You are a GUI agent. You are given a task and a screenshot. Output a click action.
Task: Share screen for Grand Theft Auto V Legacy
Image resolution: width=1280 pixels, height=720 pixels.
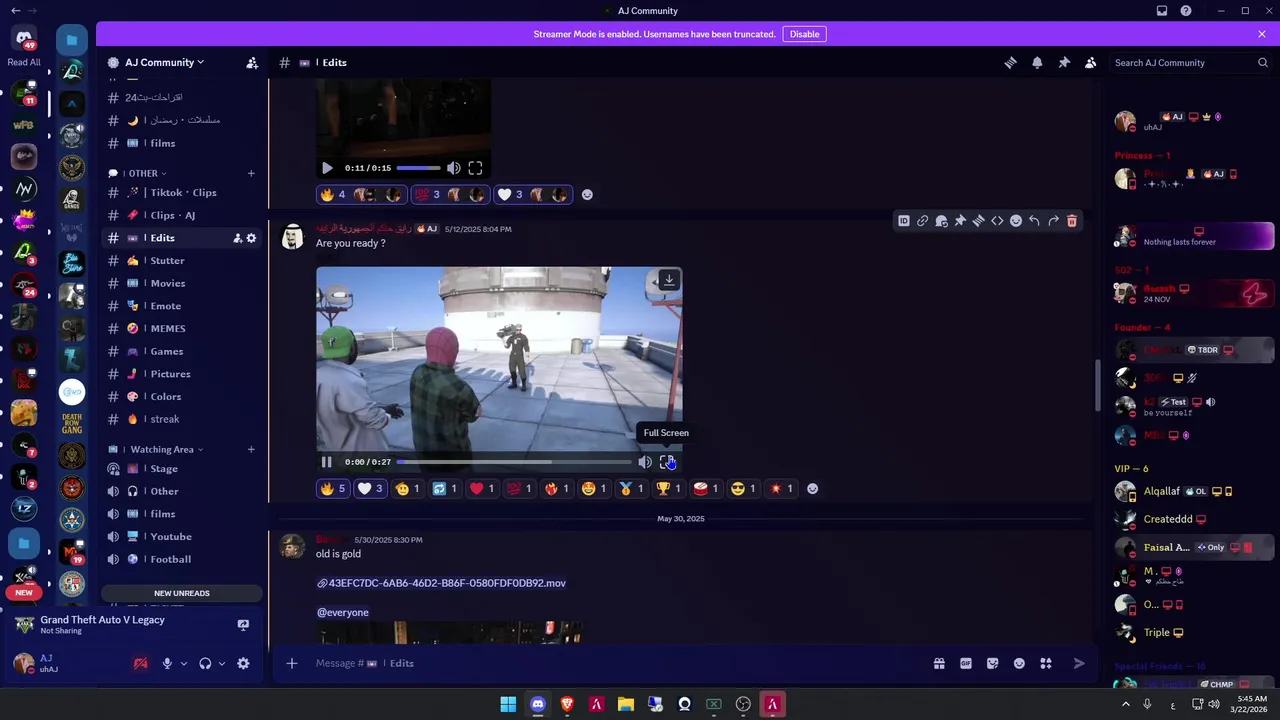coord(243,625)
